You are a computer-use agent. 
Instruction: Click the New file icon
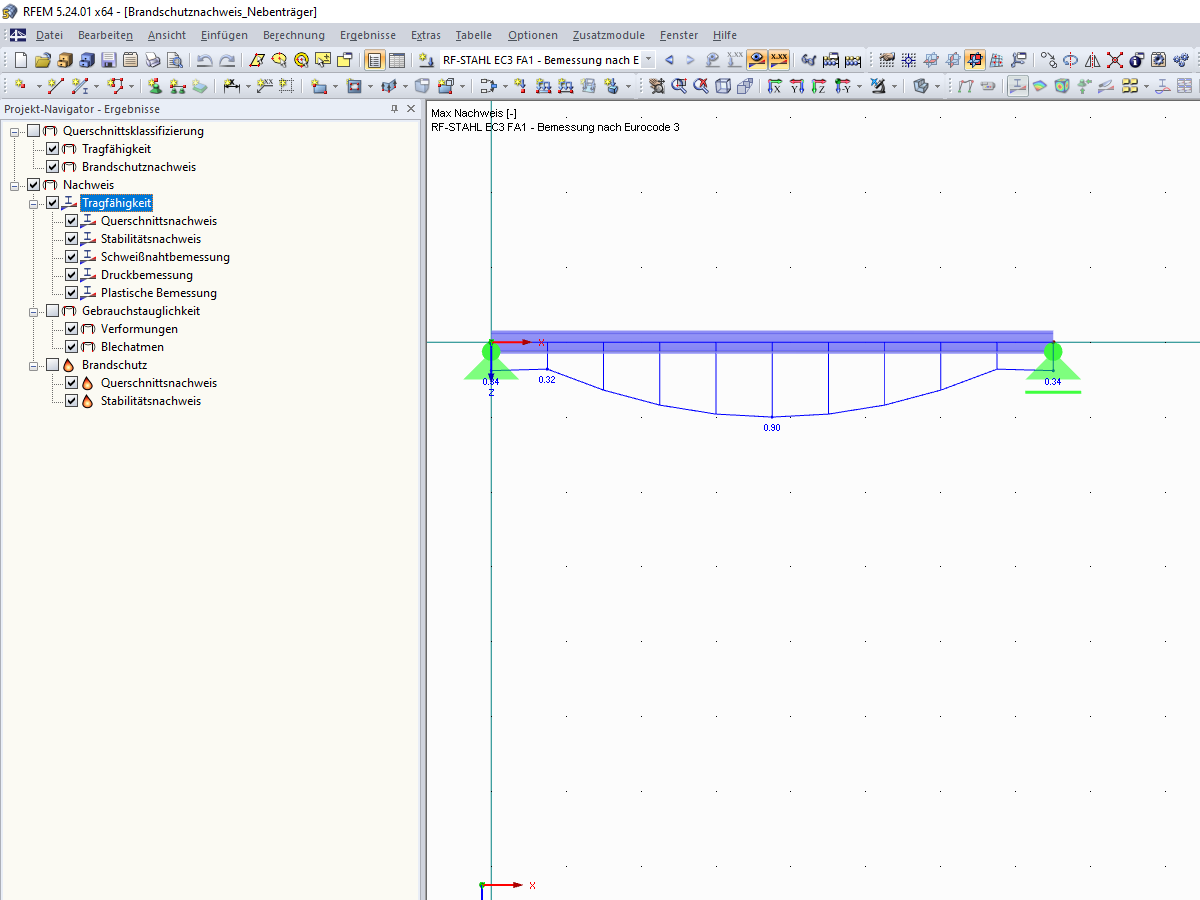coord(20,60)
